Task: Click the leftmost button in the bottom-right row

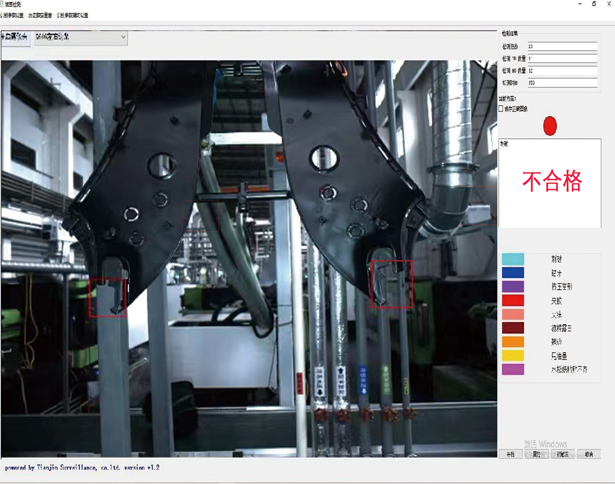Action: point(511,454)
